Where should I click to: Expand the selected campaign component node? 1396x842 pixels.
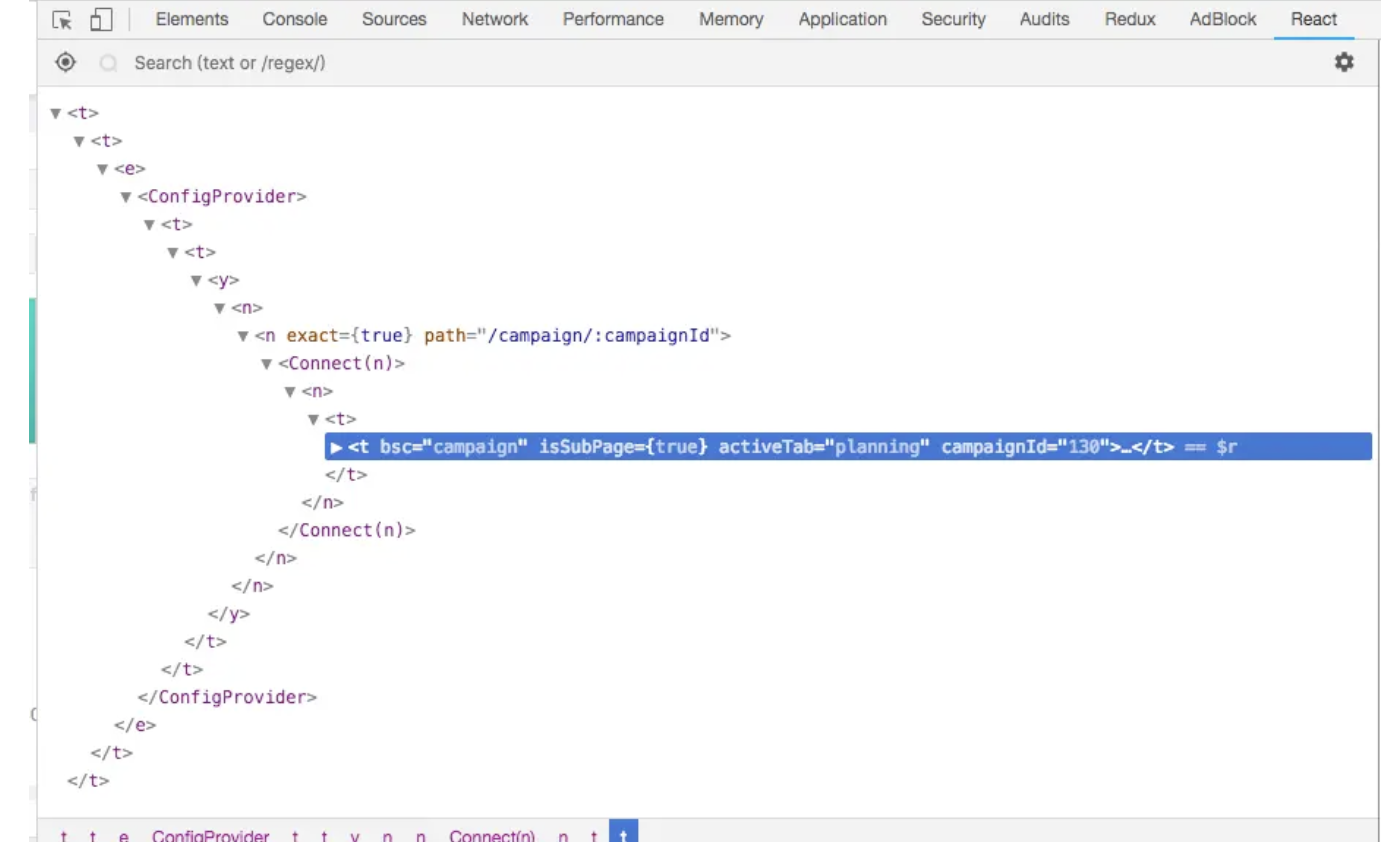[336, 447]
